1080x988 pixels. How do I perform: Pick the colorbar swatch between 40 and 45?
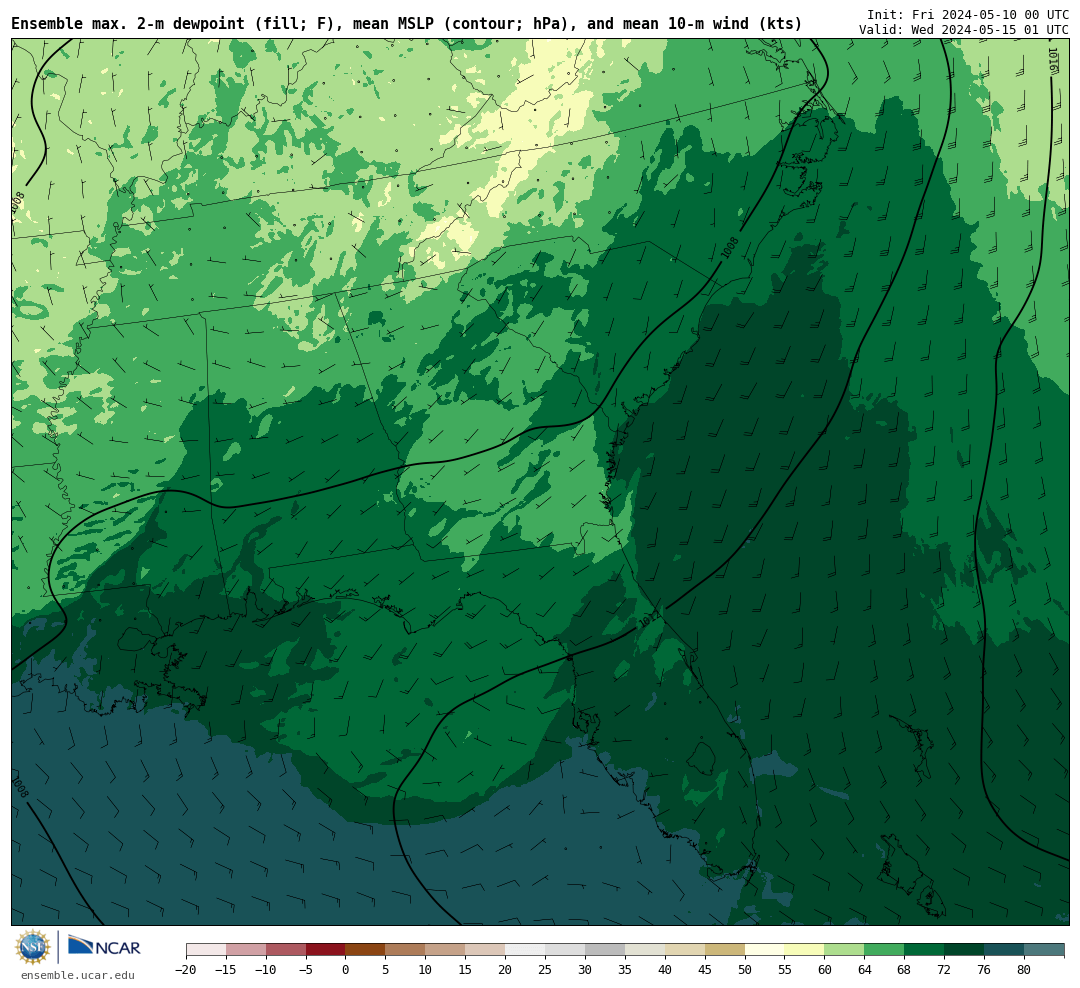click(x=685, y=950)
